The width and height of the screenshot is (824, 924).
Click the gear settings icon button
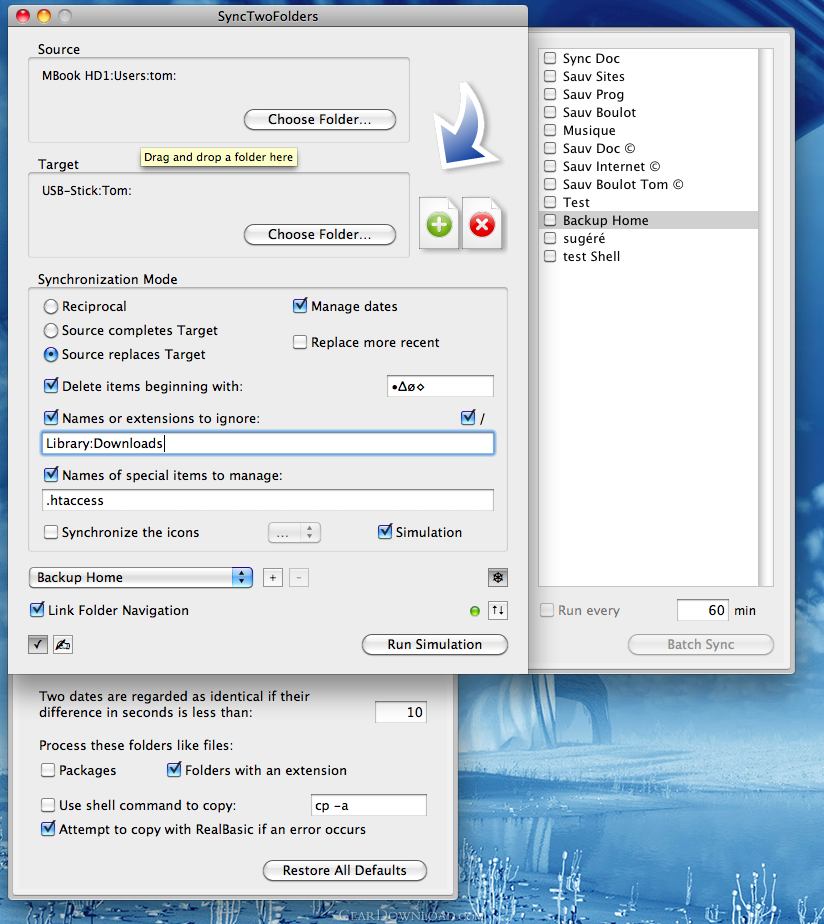(498, 578)
